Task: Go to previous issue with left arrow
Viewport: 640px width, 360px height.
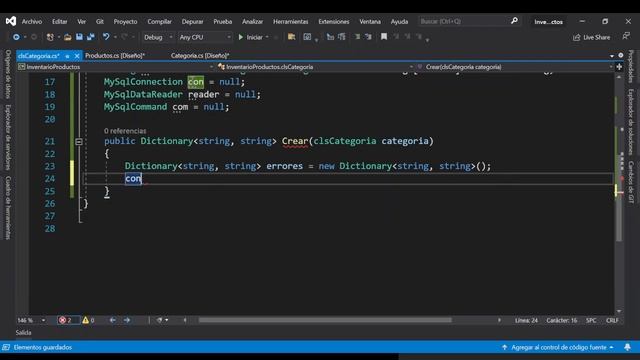Action: (113, 320)
